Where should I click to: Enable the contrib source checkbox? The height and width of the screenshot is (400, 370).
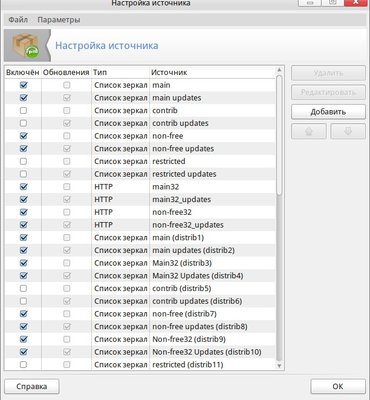(23, 111)
